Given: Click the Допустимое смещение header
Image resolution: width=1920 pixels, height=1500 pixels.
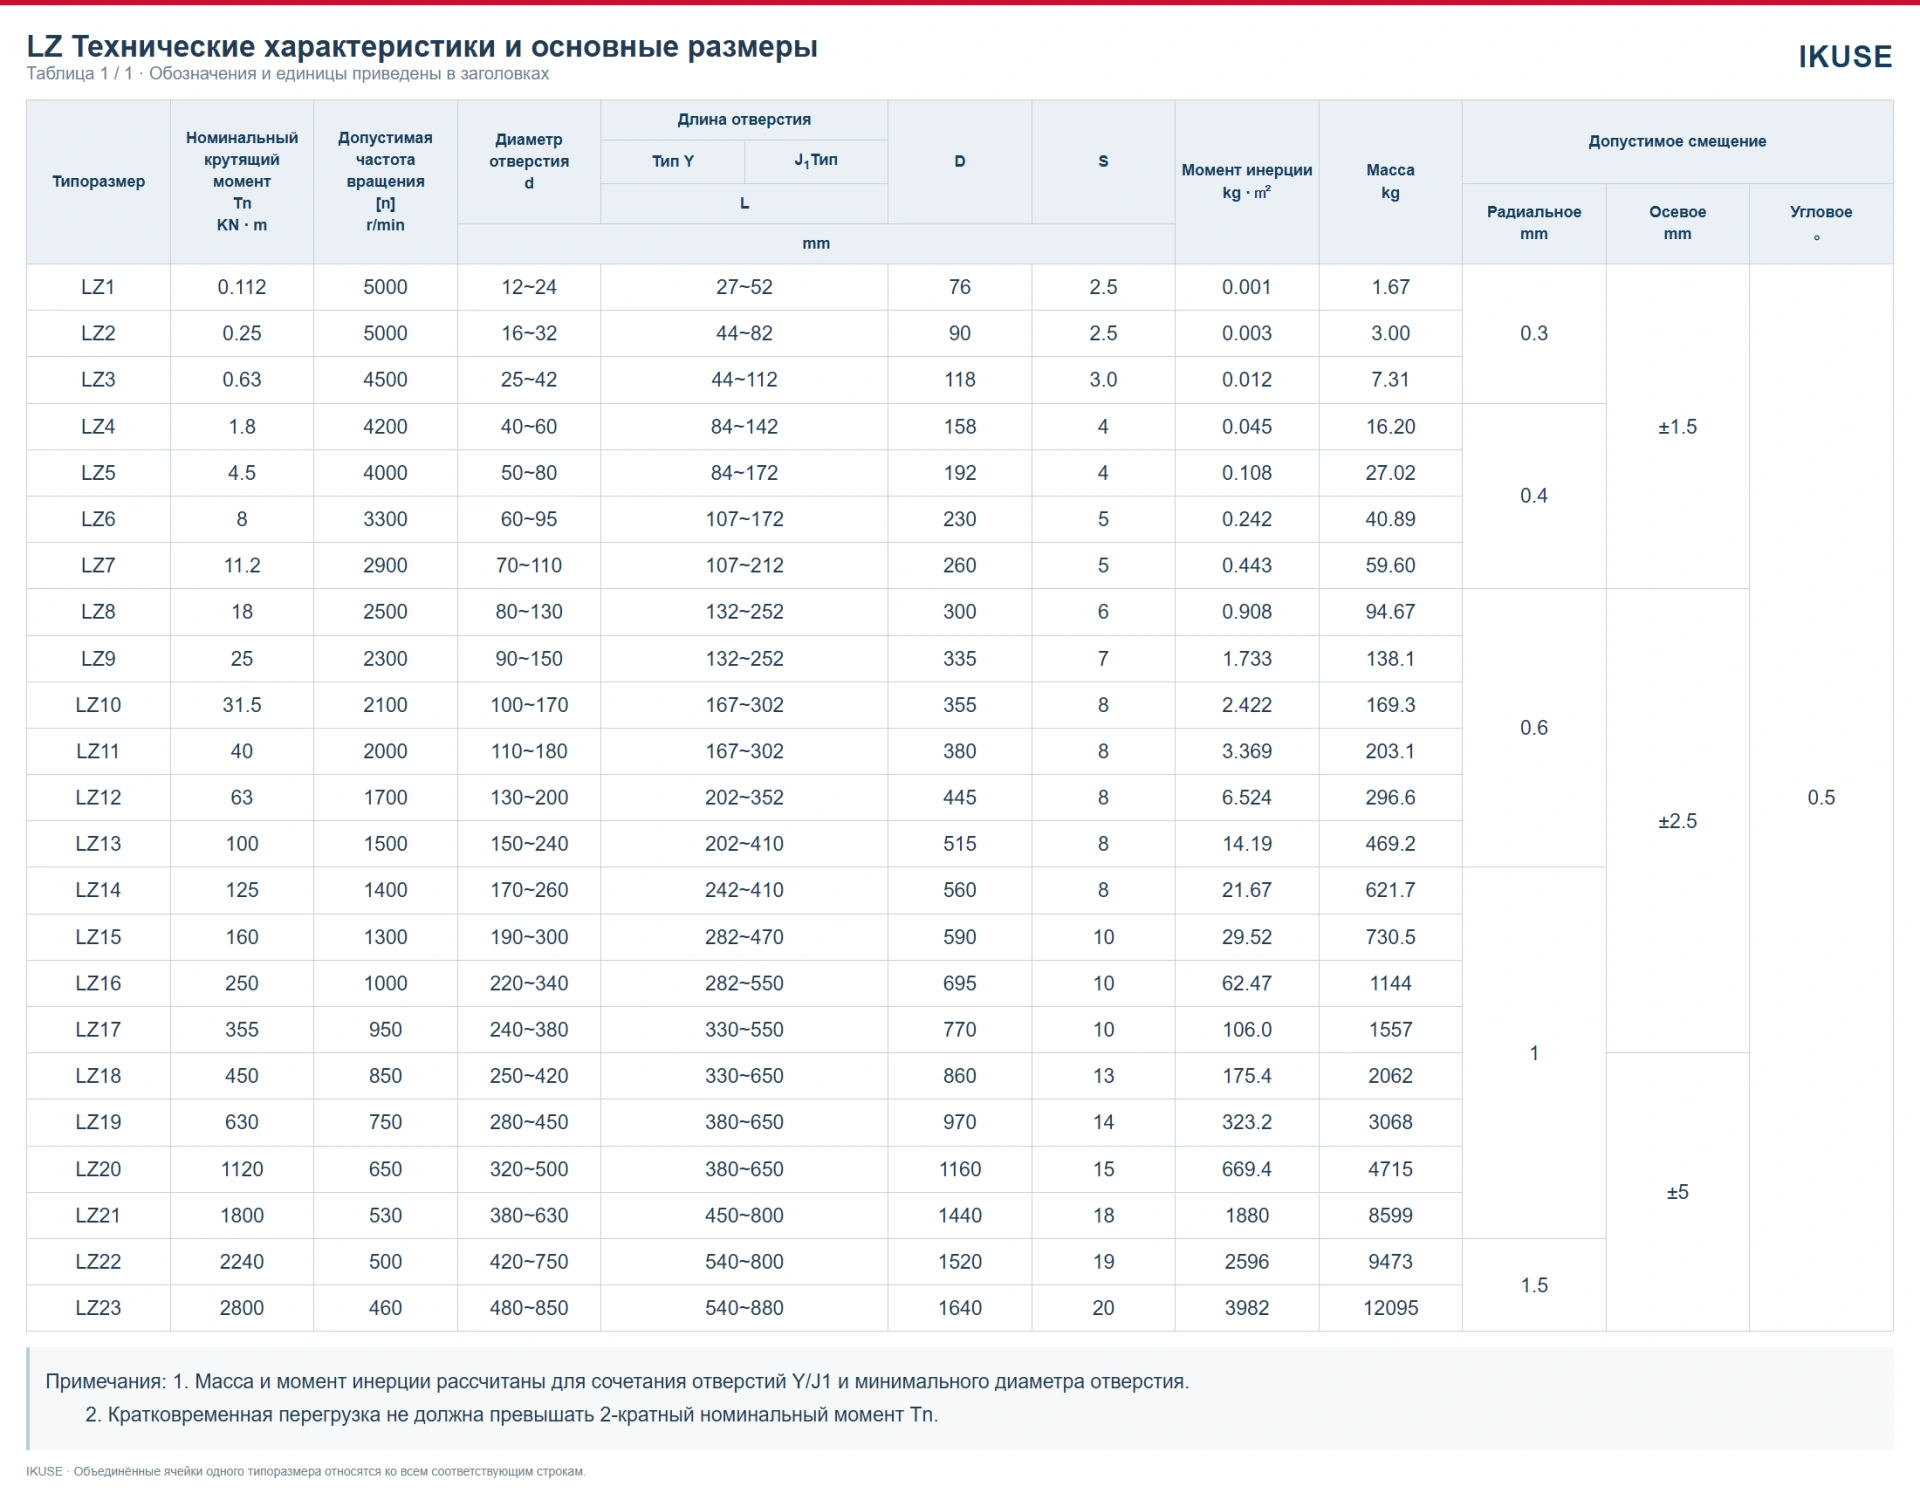Looking at the screenshot, I should (x=1677, y=141).
